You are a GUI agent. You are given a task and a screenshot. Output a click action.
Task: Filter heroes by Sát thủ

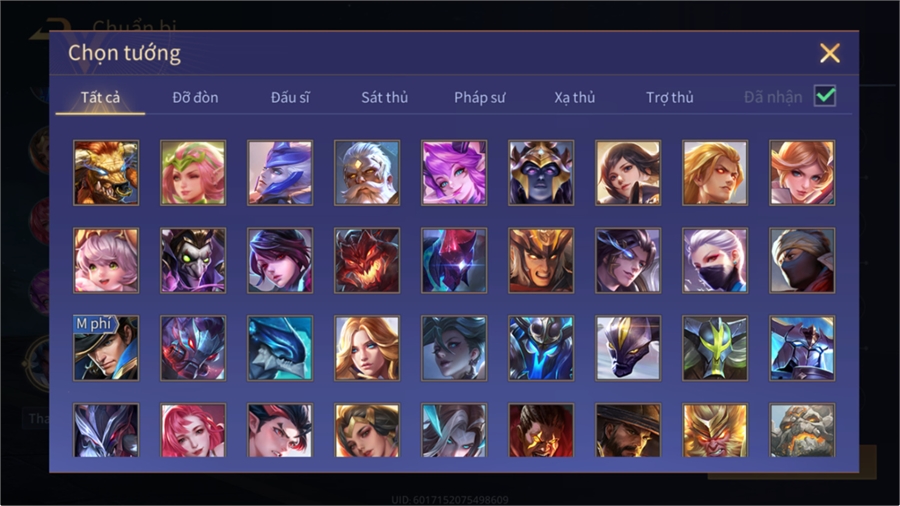pyautogui.click(x=385, y=98)
